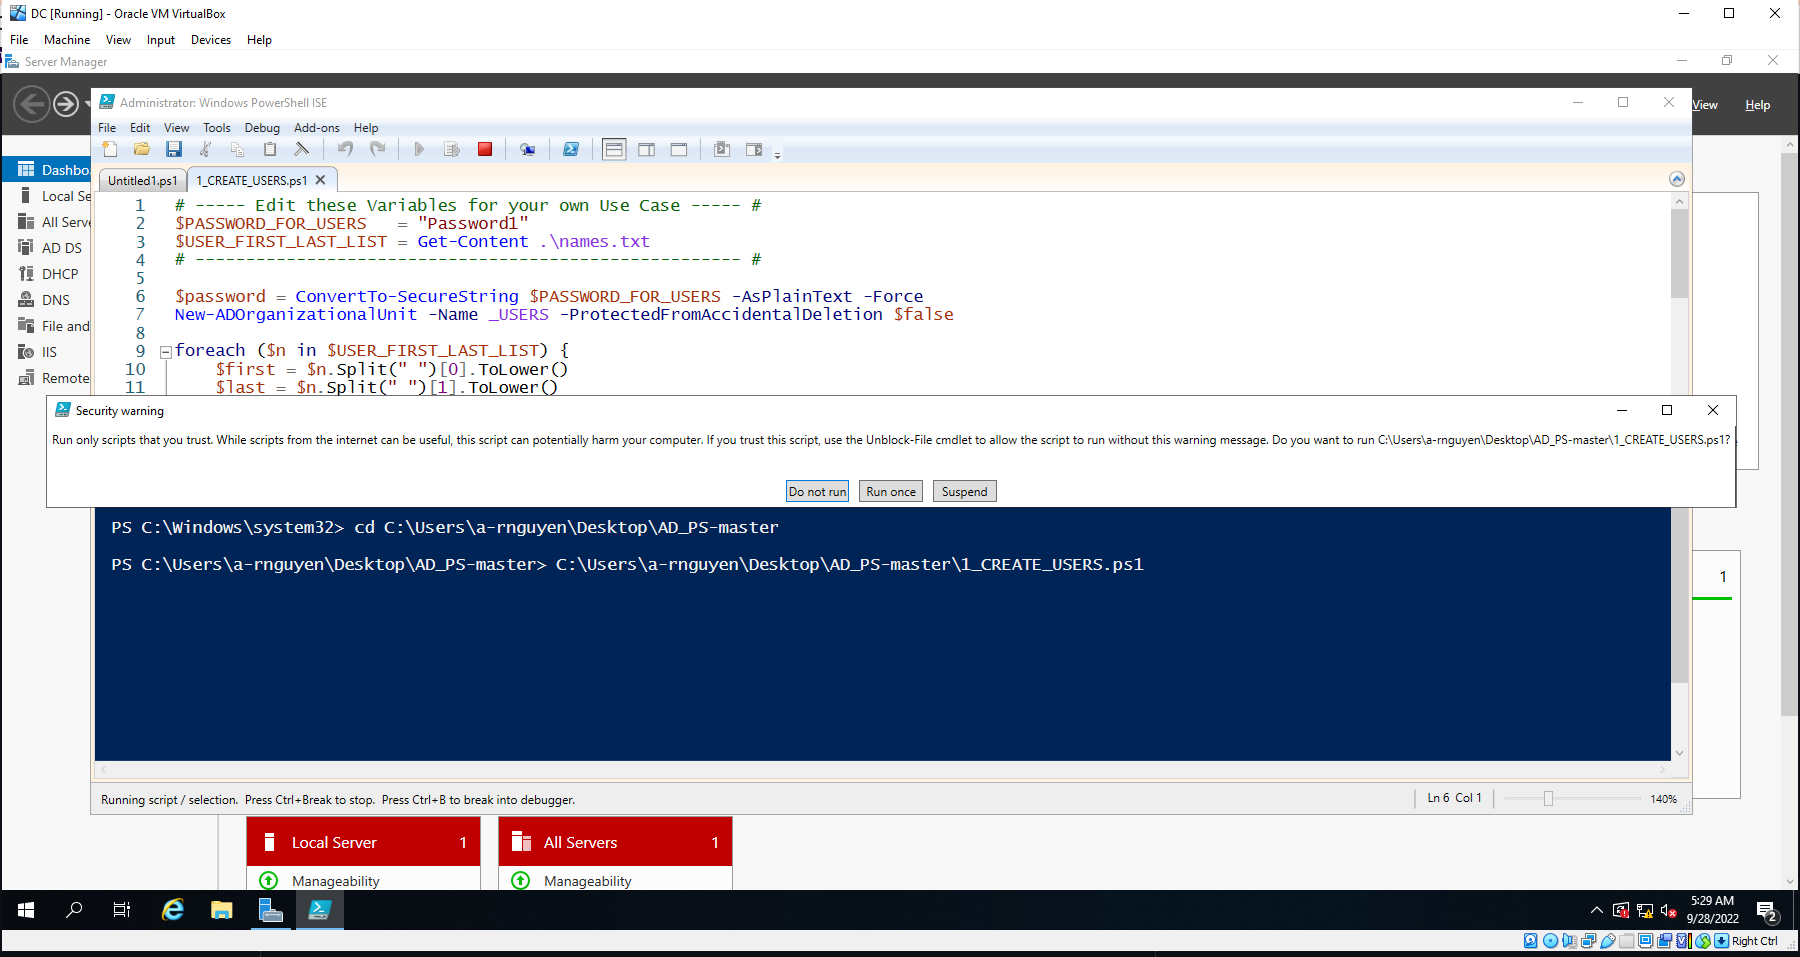Open the View menu in PowerShell ISE
This screenshot has width=1800, height=957.
click(176, 128)
